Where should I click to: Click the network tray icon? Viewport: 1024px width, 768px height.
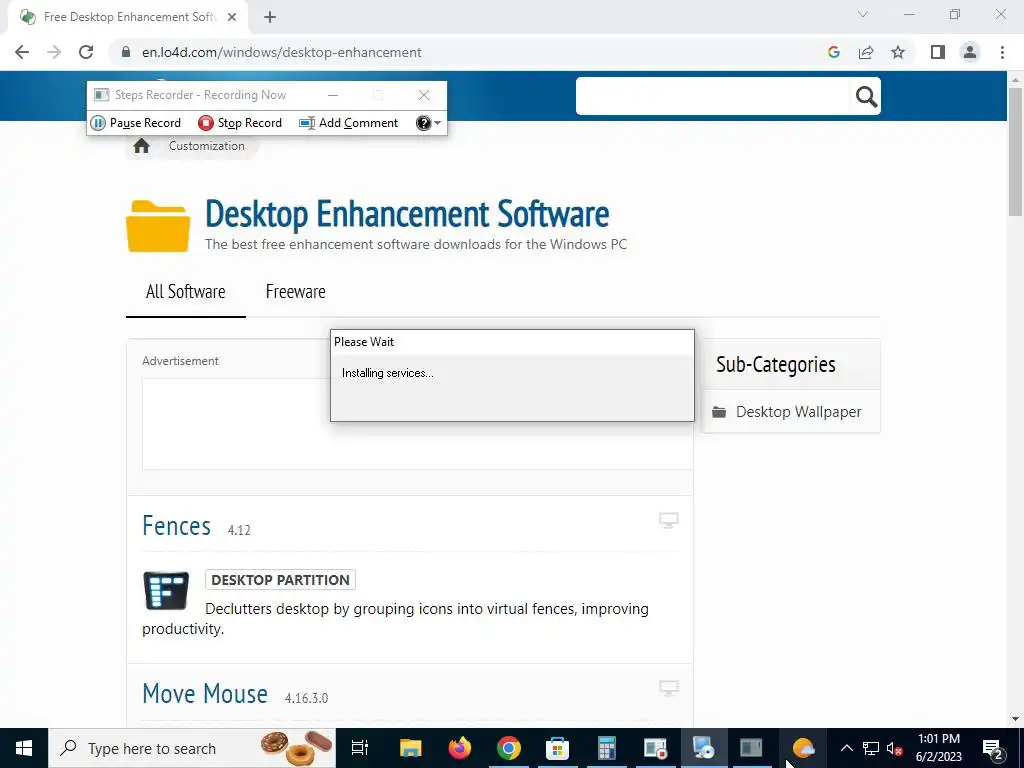[871, 748]
